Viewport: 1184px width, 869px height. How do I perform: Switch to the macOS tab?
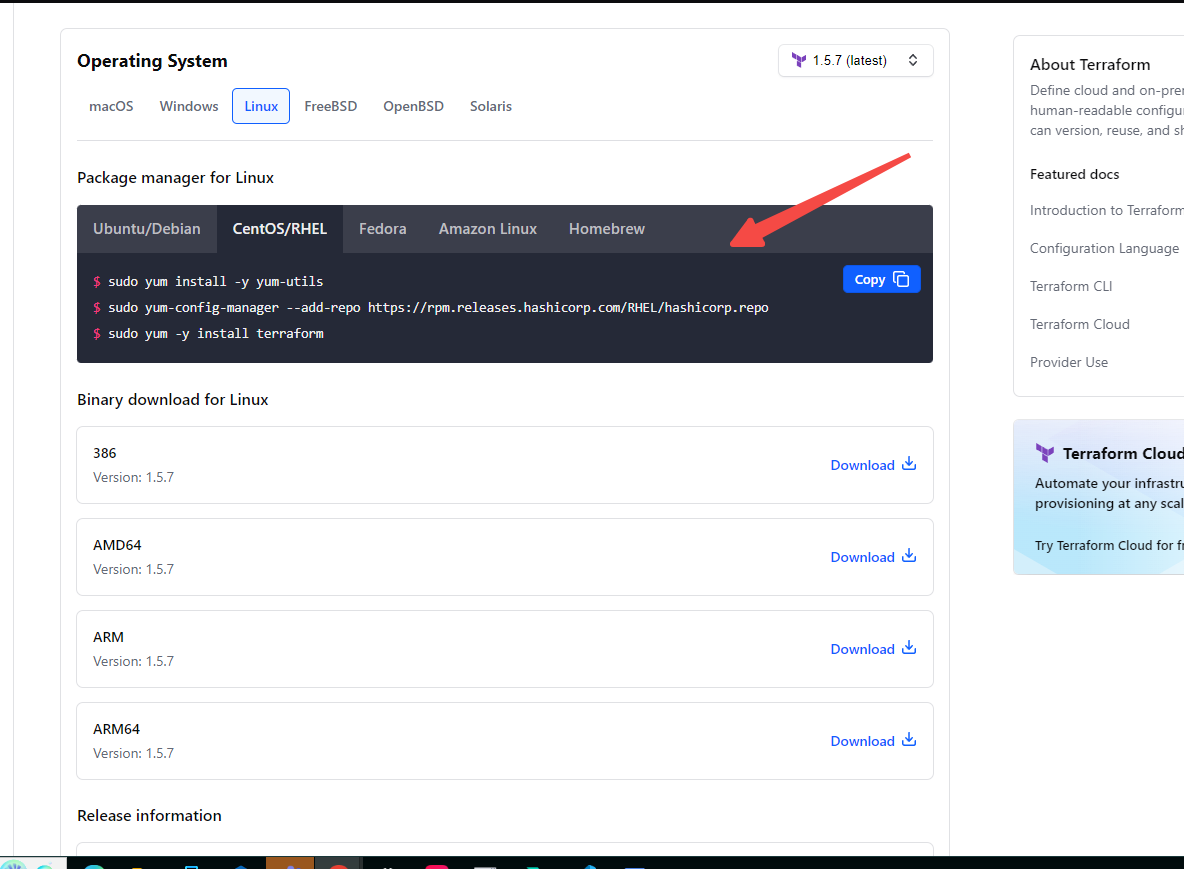click(111, 106)
